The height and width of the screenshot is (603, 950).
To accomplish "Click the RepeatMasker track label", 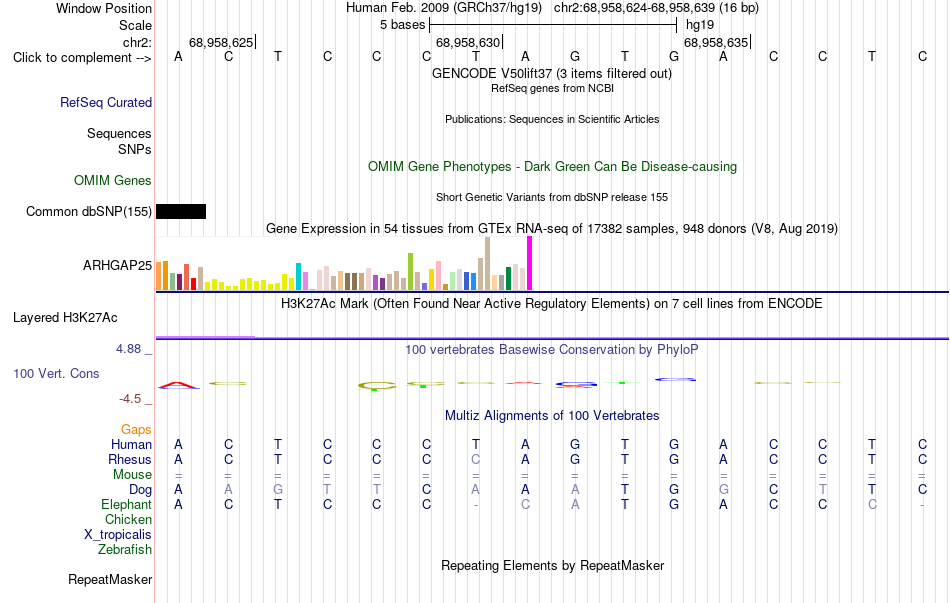I will 110,579.
